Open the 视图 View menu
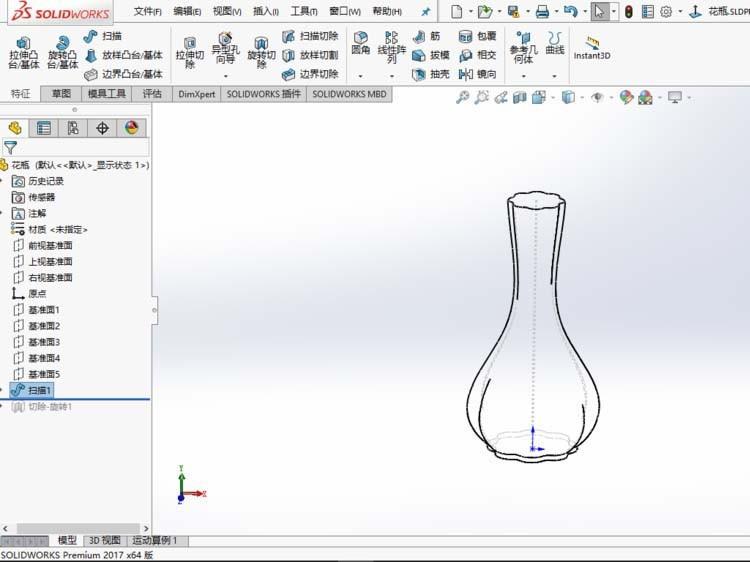This screenshot has height=562, width=750. (227, 11)
